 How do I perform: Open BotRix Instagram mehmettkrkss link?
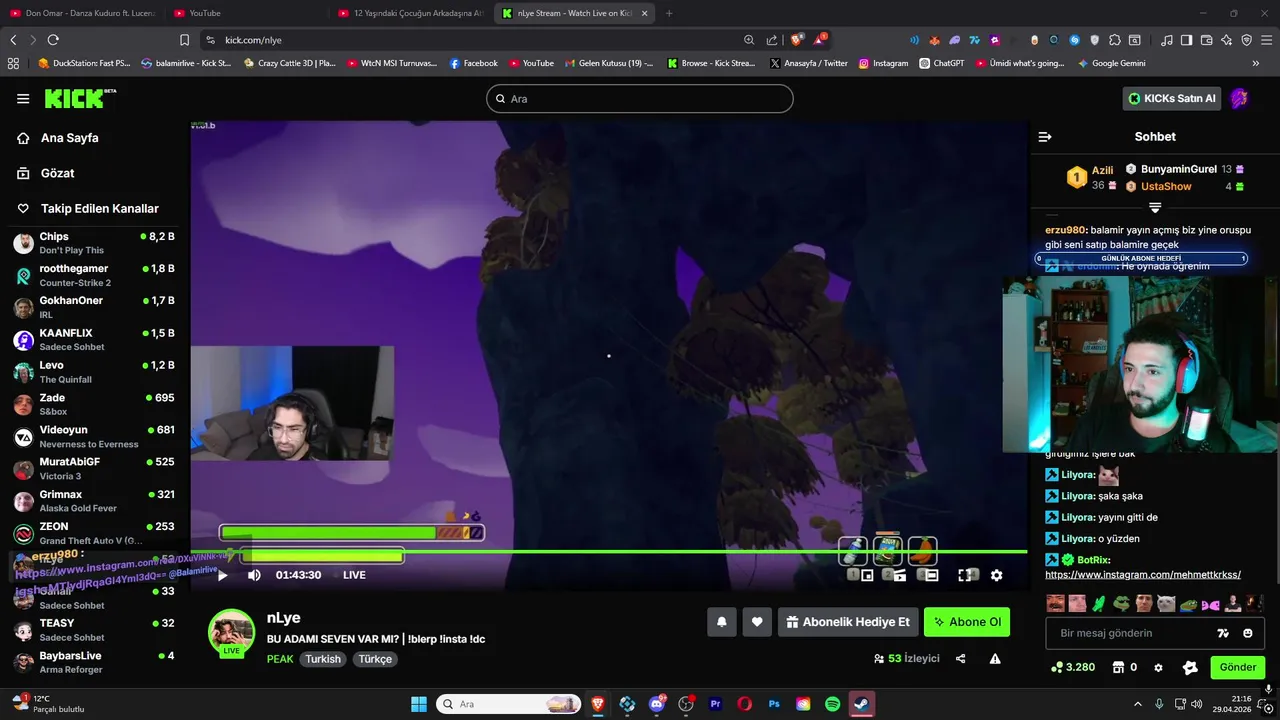point(1143,575)
